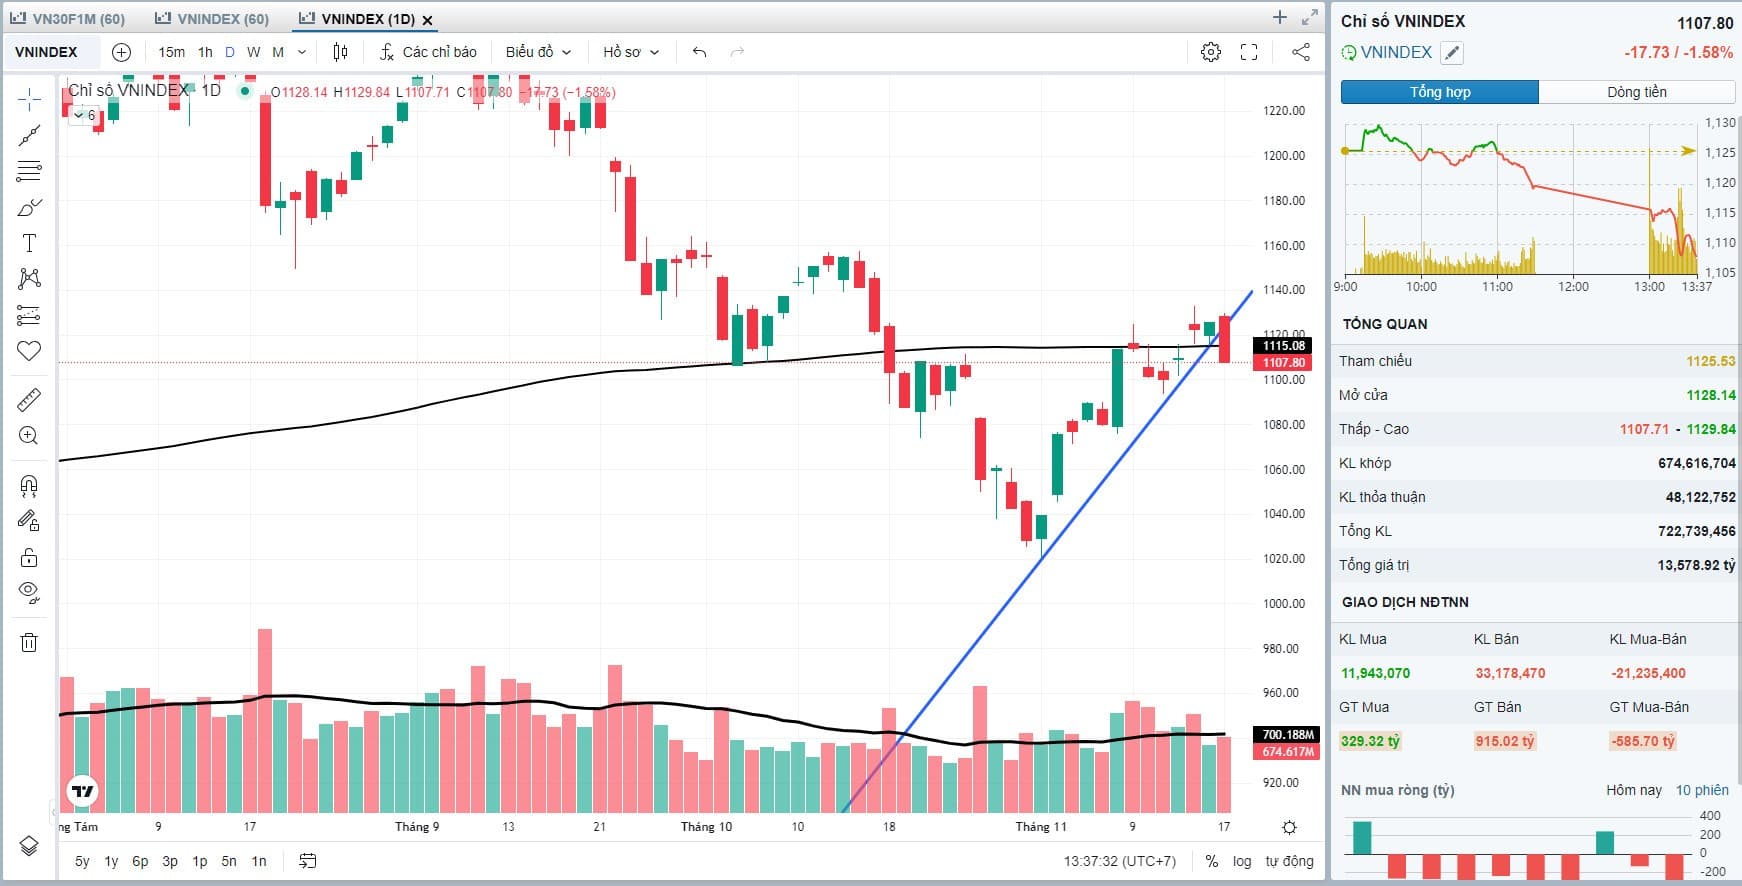
Task: Open the Hồ sơ dropdown menu
Action: (x=631, y=52)
